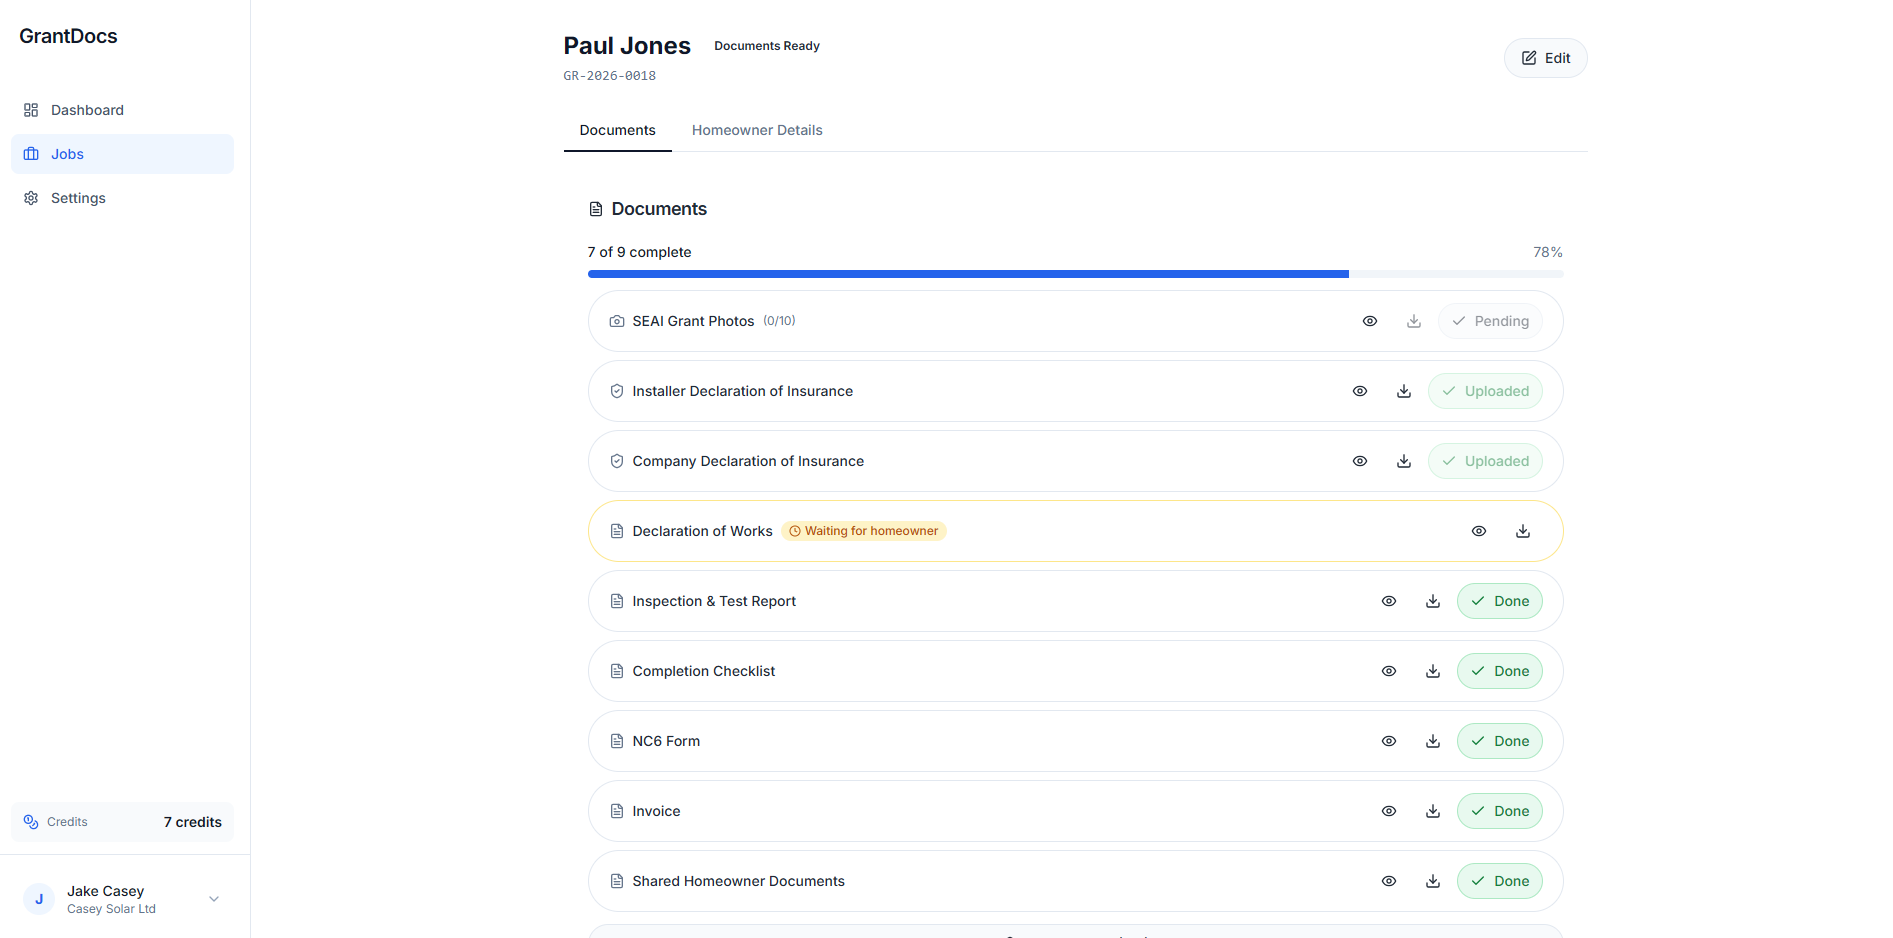Click the Documents Ready status label
The height and width of the screenshot is (938, 1893).
pyautogui.click(x=767, y=46)
